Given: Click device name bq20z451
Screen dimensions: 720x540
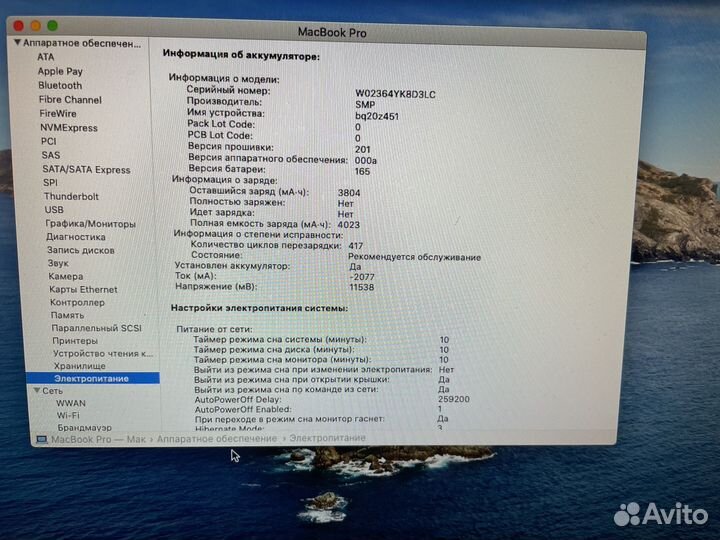Looking at the screenshot, I should [377, 116].
